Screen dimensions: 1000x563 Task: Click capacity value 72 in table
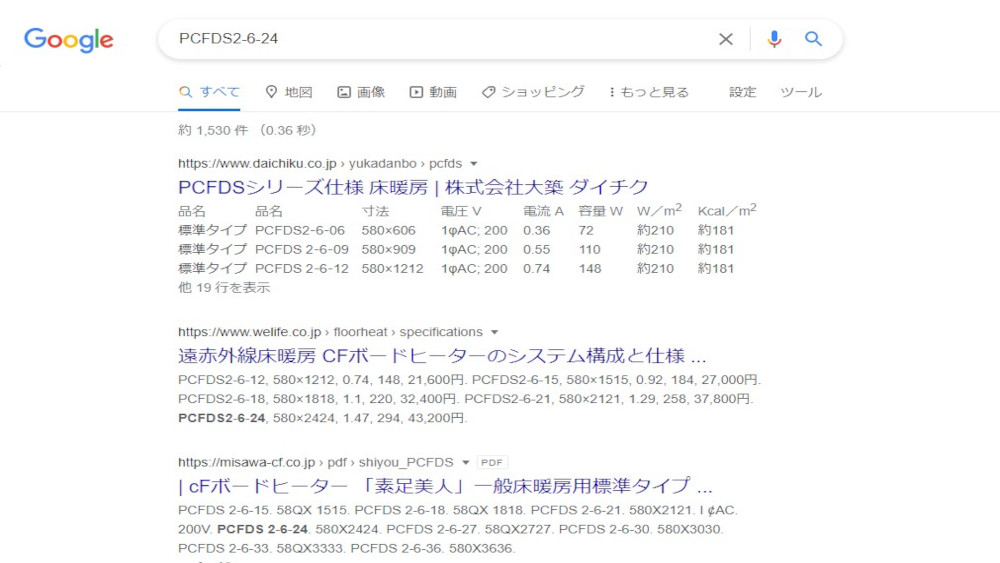coord(586,230)
